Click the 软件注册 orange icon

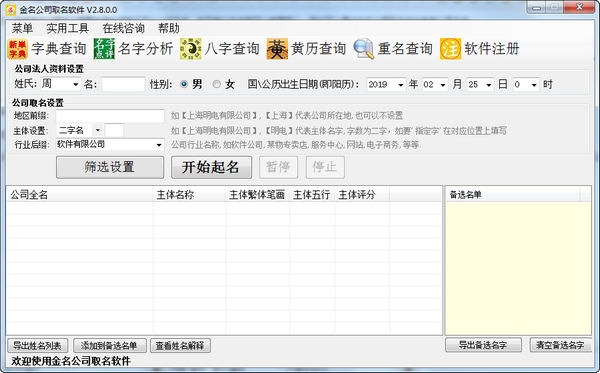450,49
